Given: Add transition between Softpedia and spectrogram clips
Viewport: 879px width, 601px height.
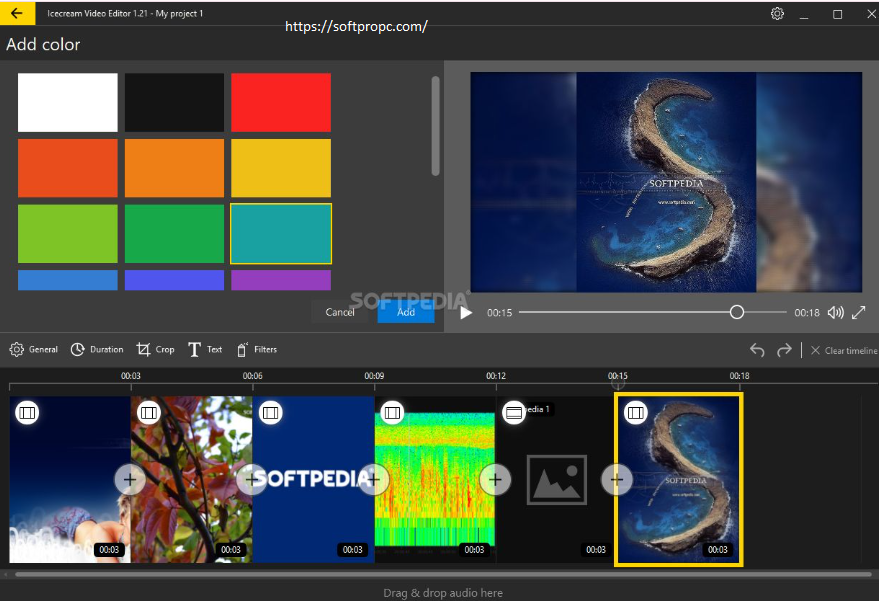Looking at the screenshot, I should [x=373, y=479].
